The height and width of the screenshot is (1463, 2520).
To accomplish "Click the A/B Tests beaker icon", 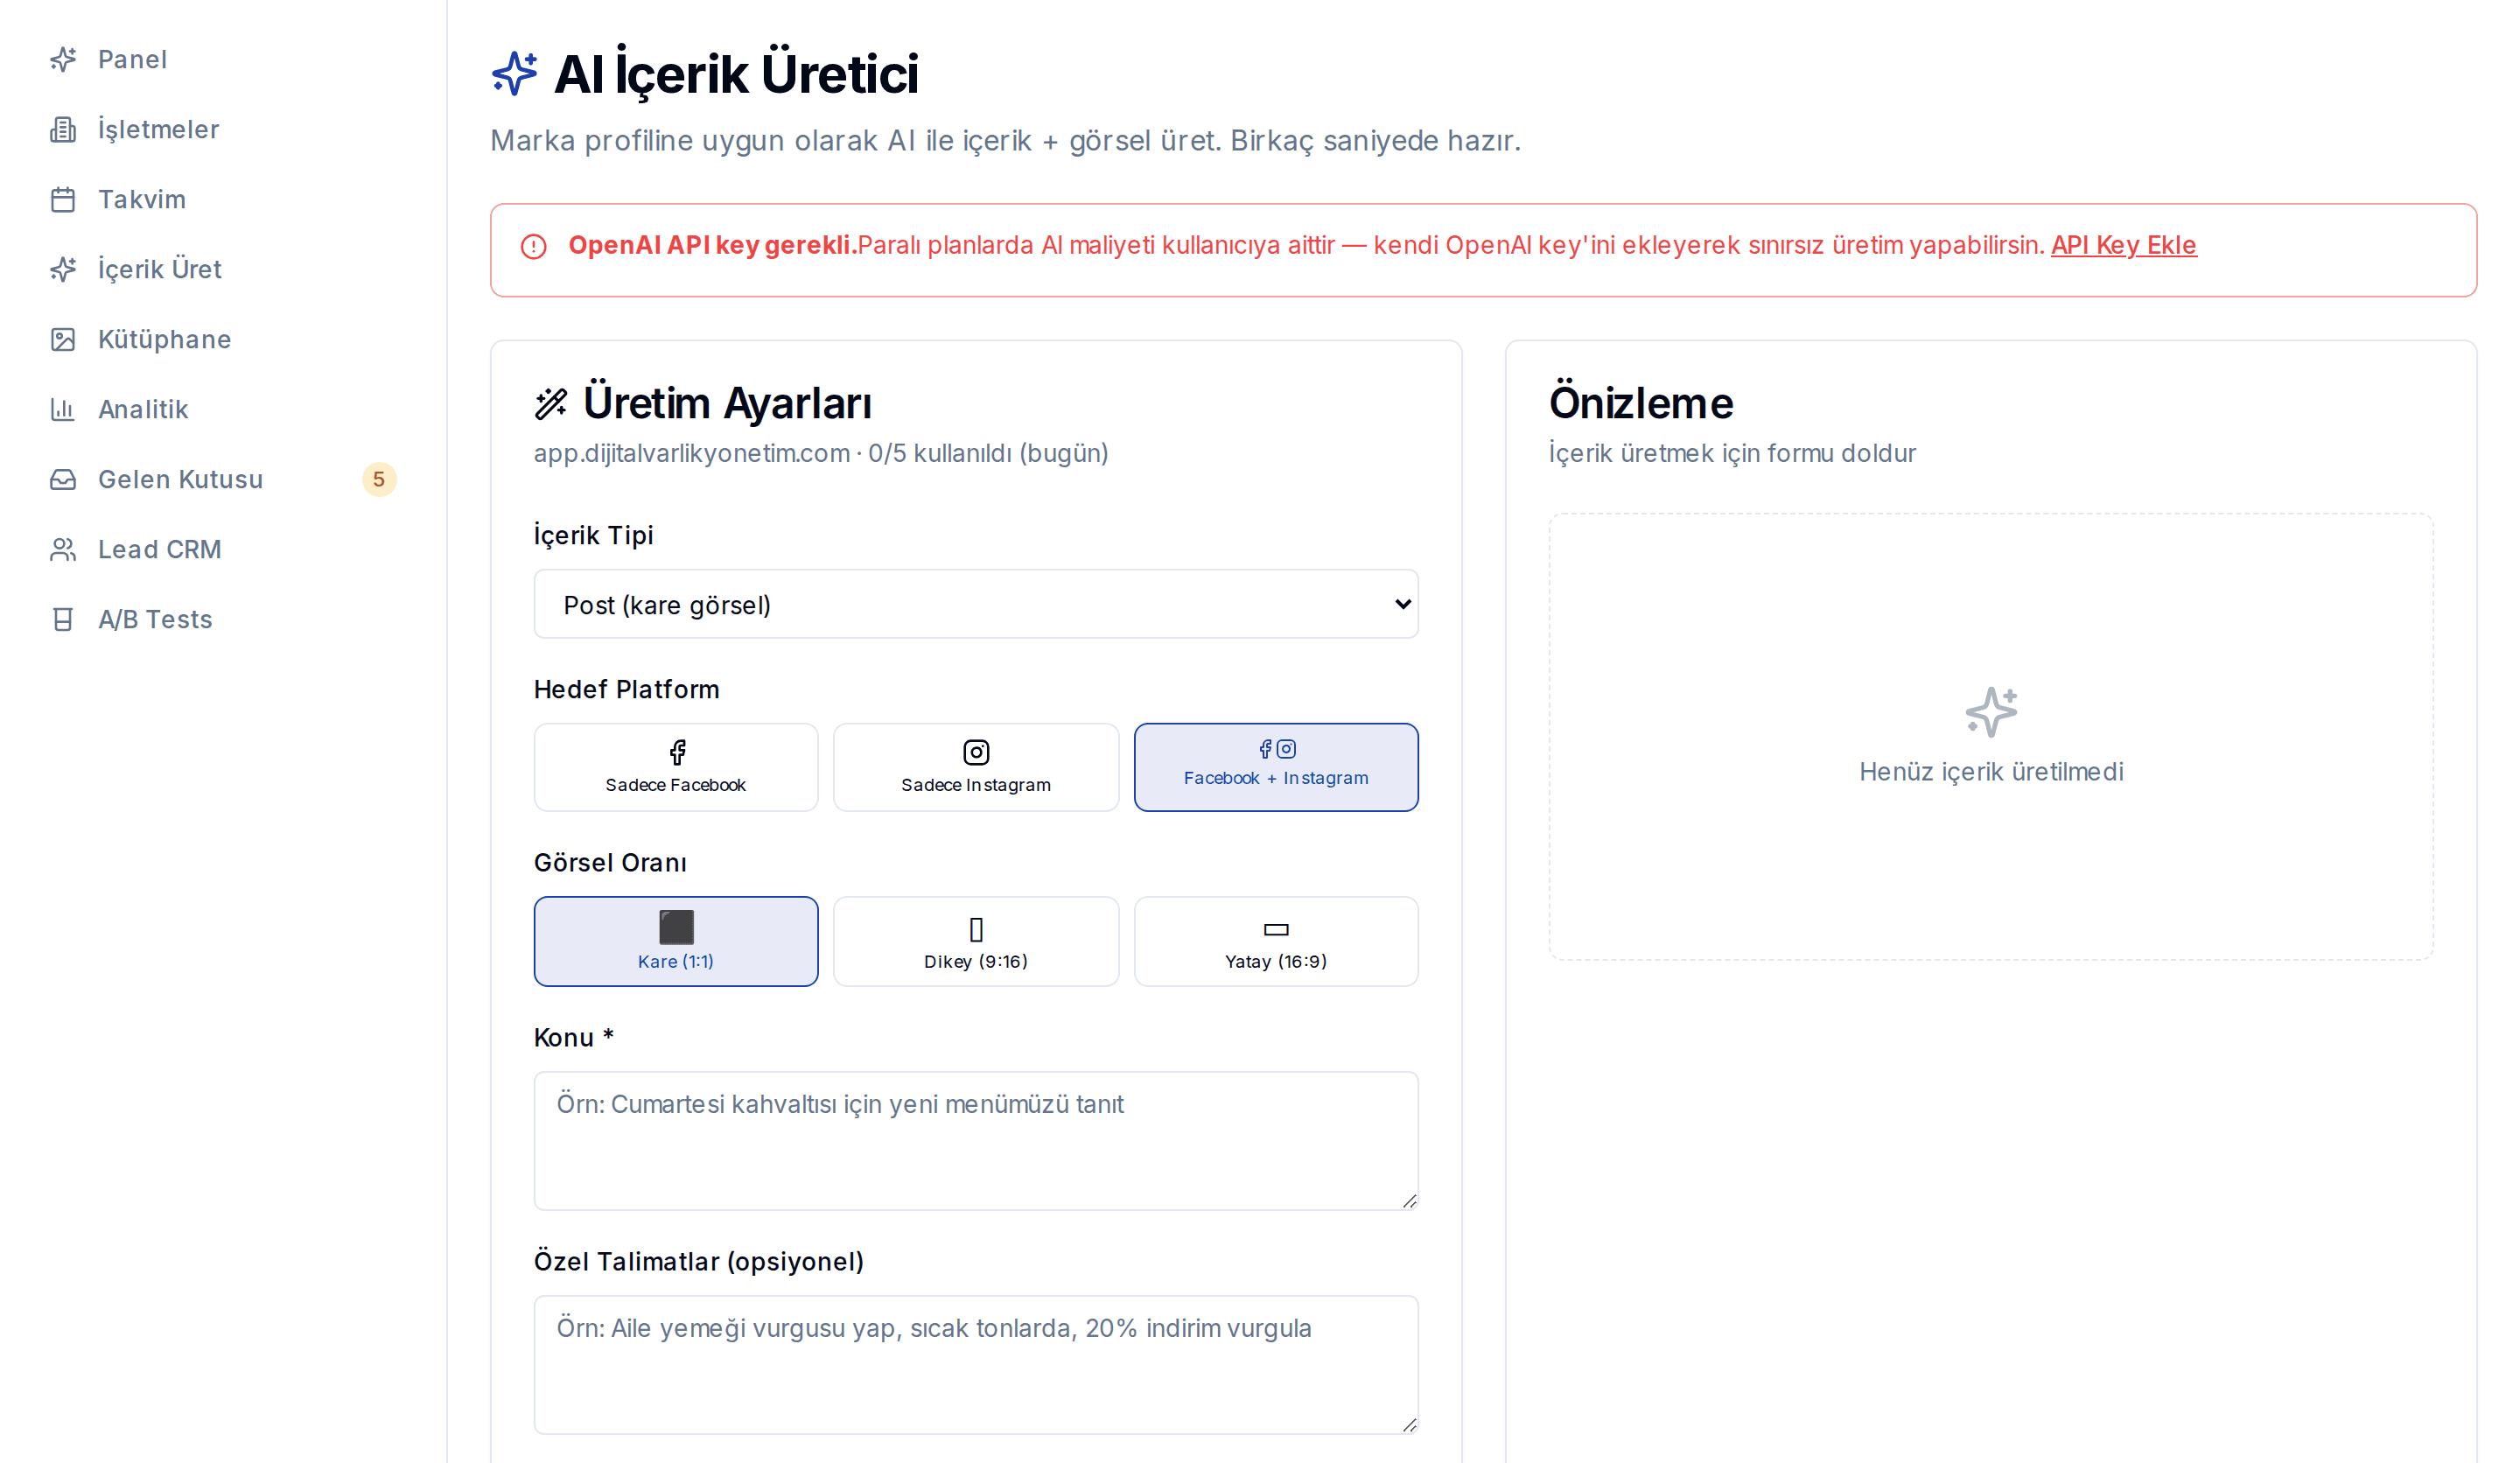I will pos(63,619).
